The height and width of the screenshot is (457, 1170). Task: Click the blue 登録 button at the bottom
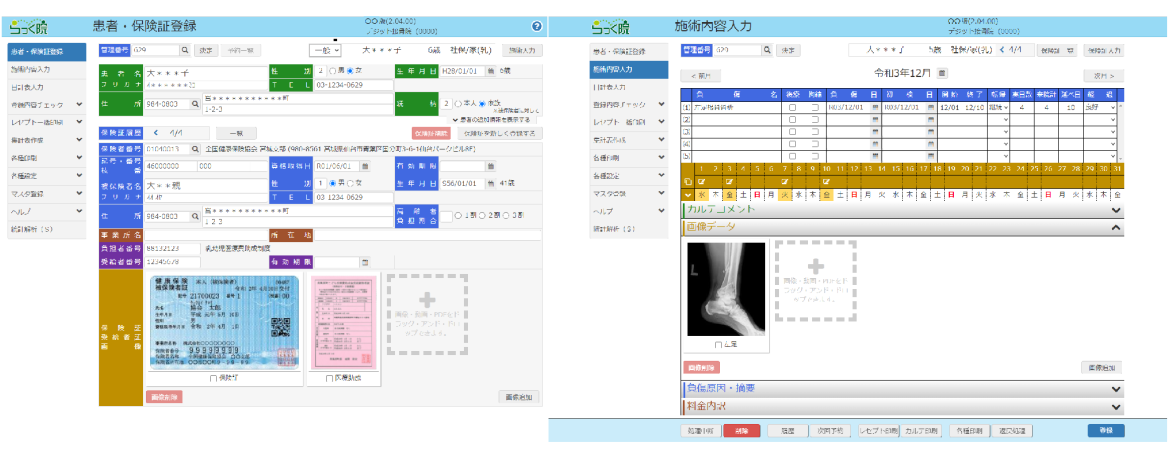[1106, 431]
